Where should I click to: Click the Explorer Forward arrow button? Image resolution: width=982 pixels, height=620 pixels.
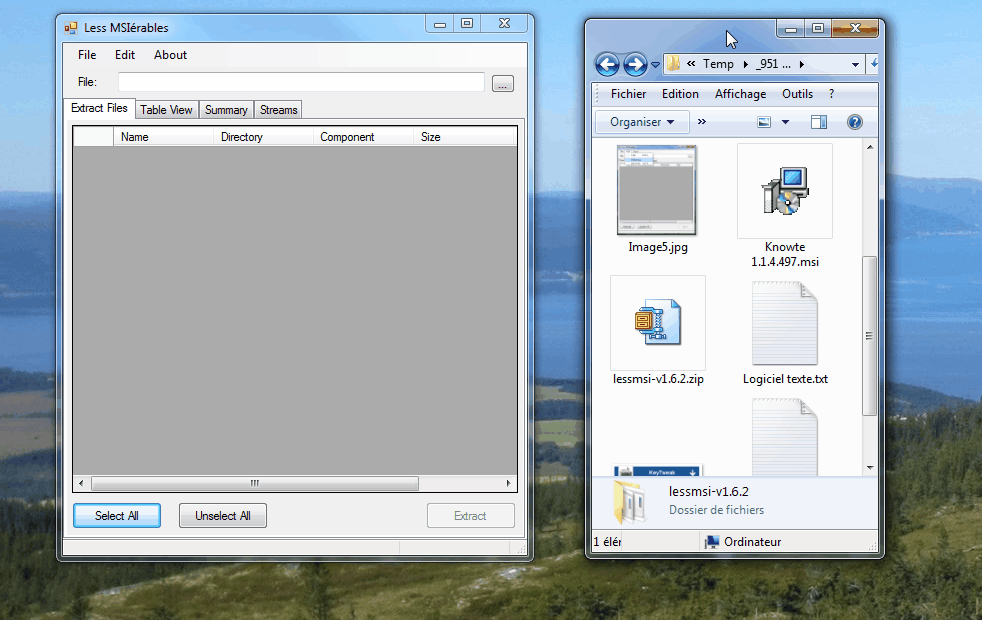(x=635, y=65)
